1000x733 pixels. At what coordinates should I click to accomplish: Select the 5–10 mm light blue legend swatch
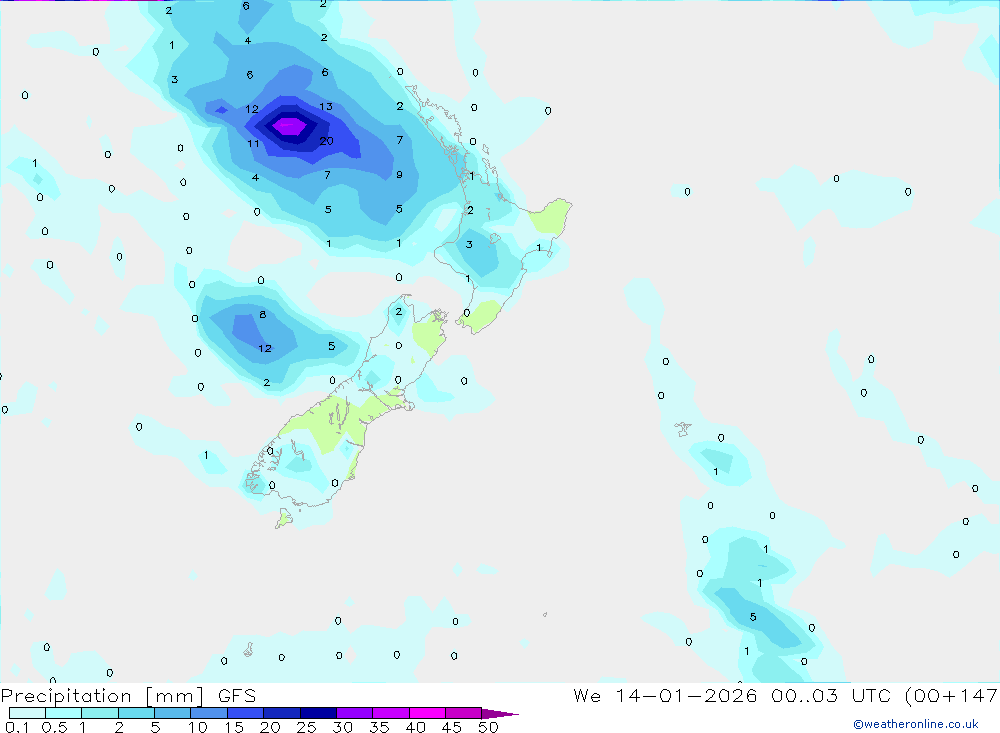click(172, 713)
